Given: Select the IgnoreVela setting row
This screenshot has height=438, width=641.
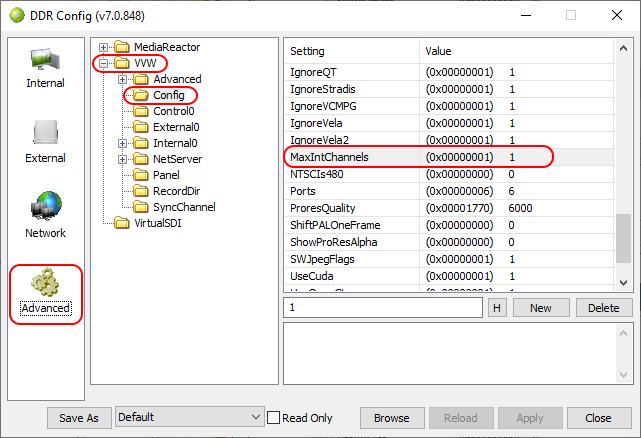Looking at the screenshot, I should coord(449,123).
